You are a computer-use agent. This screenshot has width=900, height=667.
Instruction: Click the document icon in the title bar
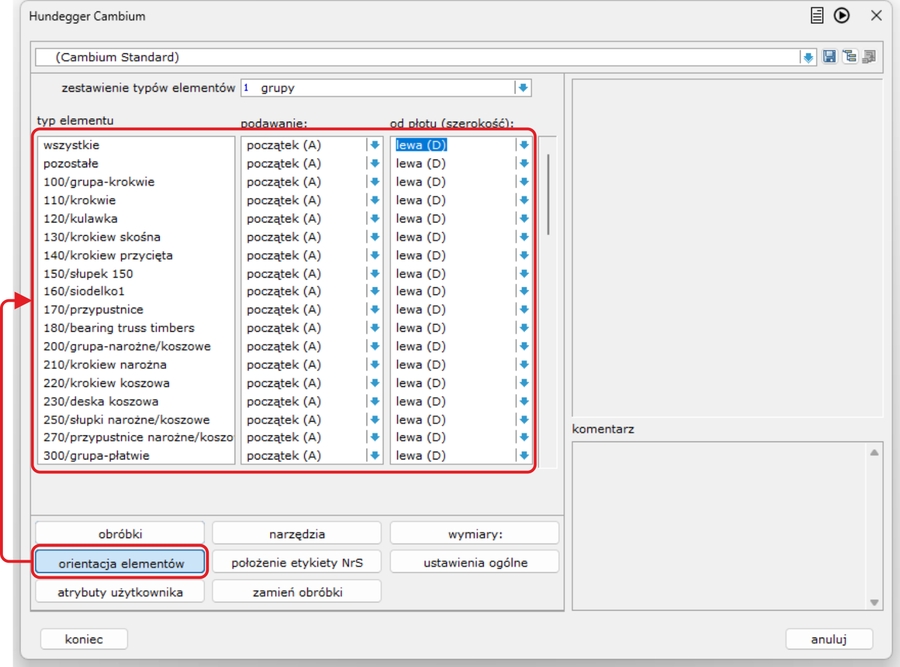point(817,16)
